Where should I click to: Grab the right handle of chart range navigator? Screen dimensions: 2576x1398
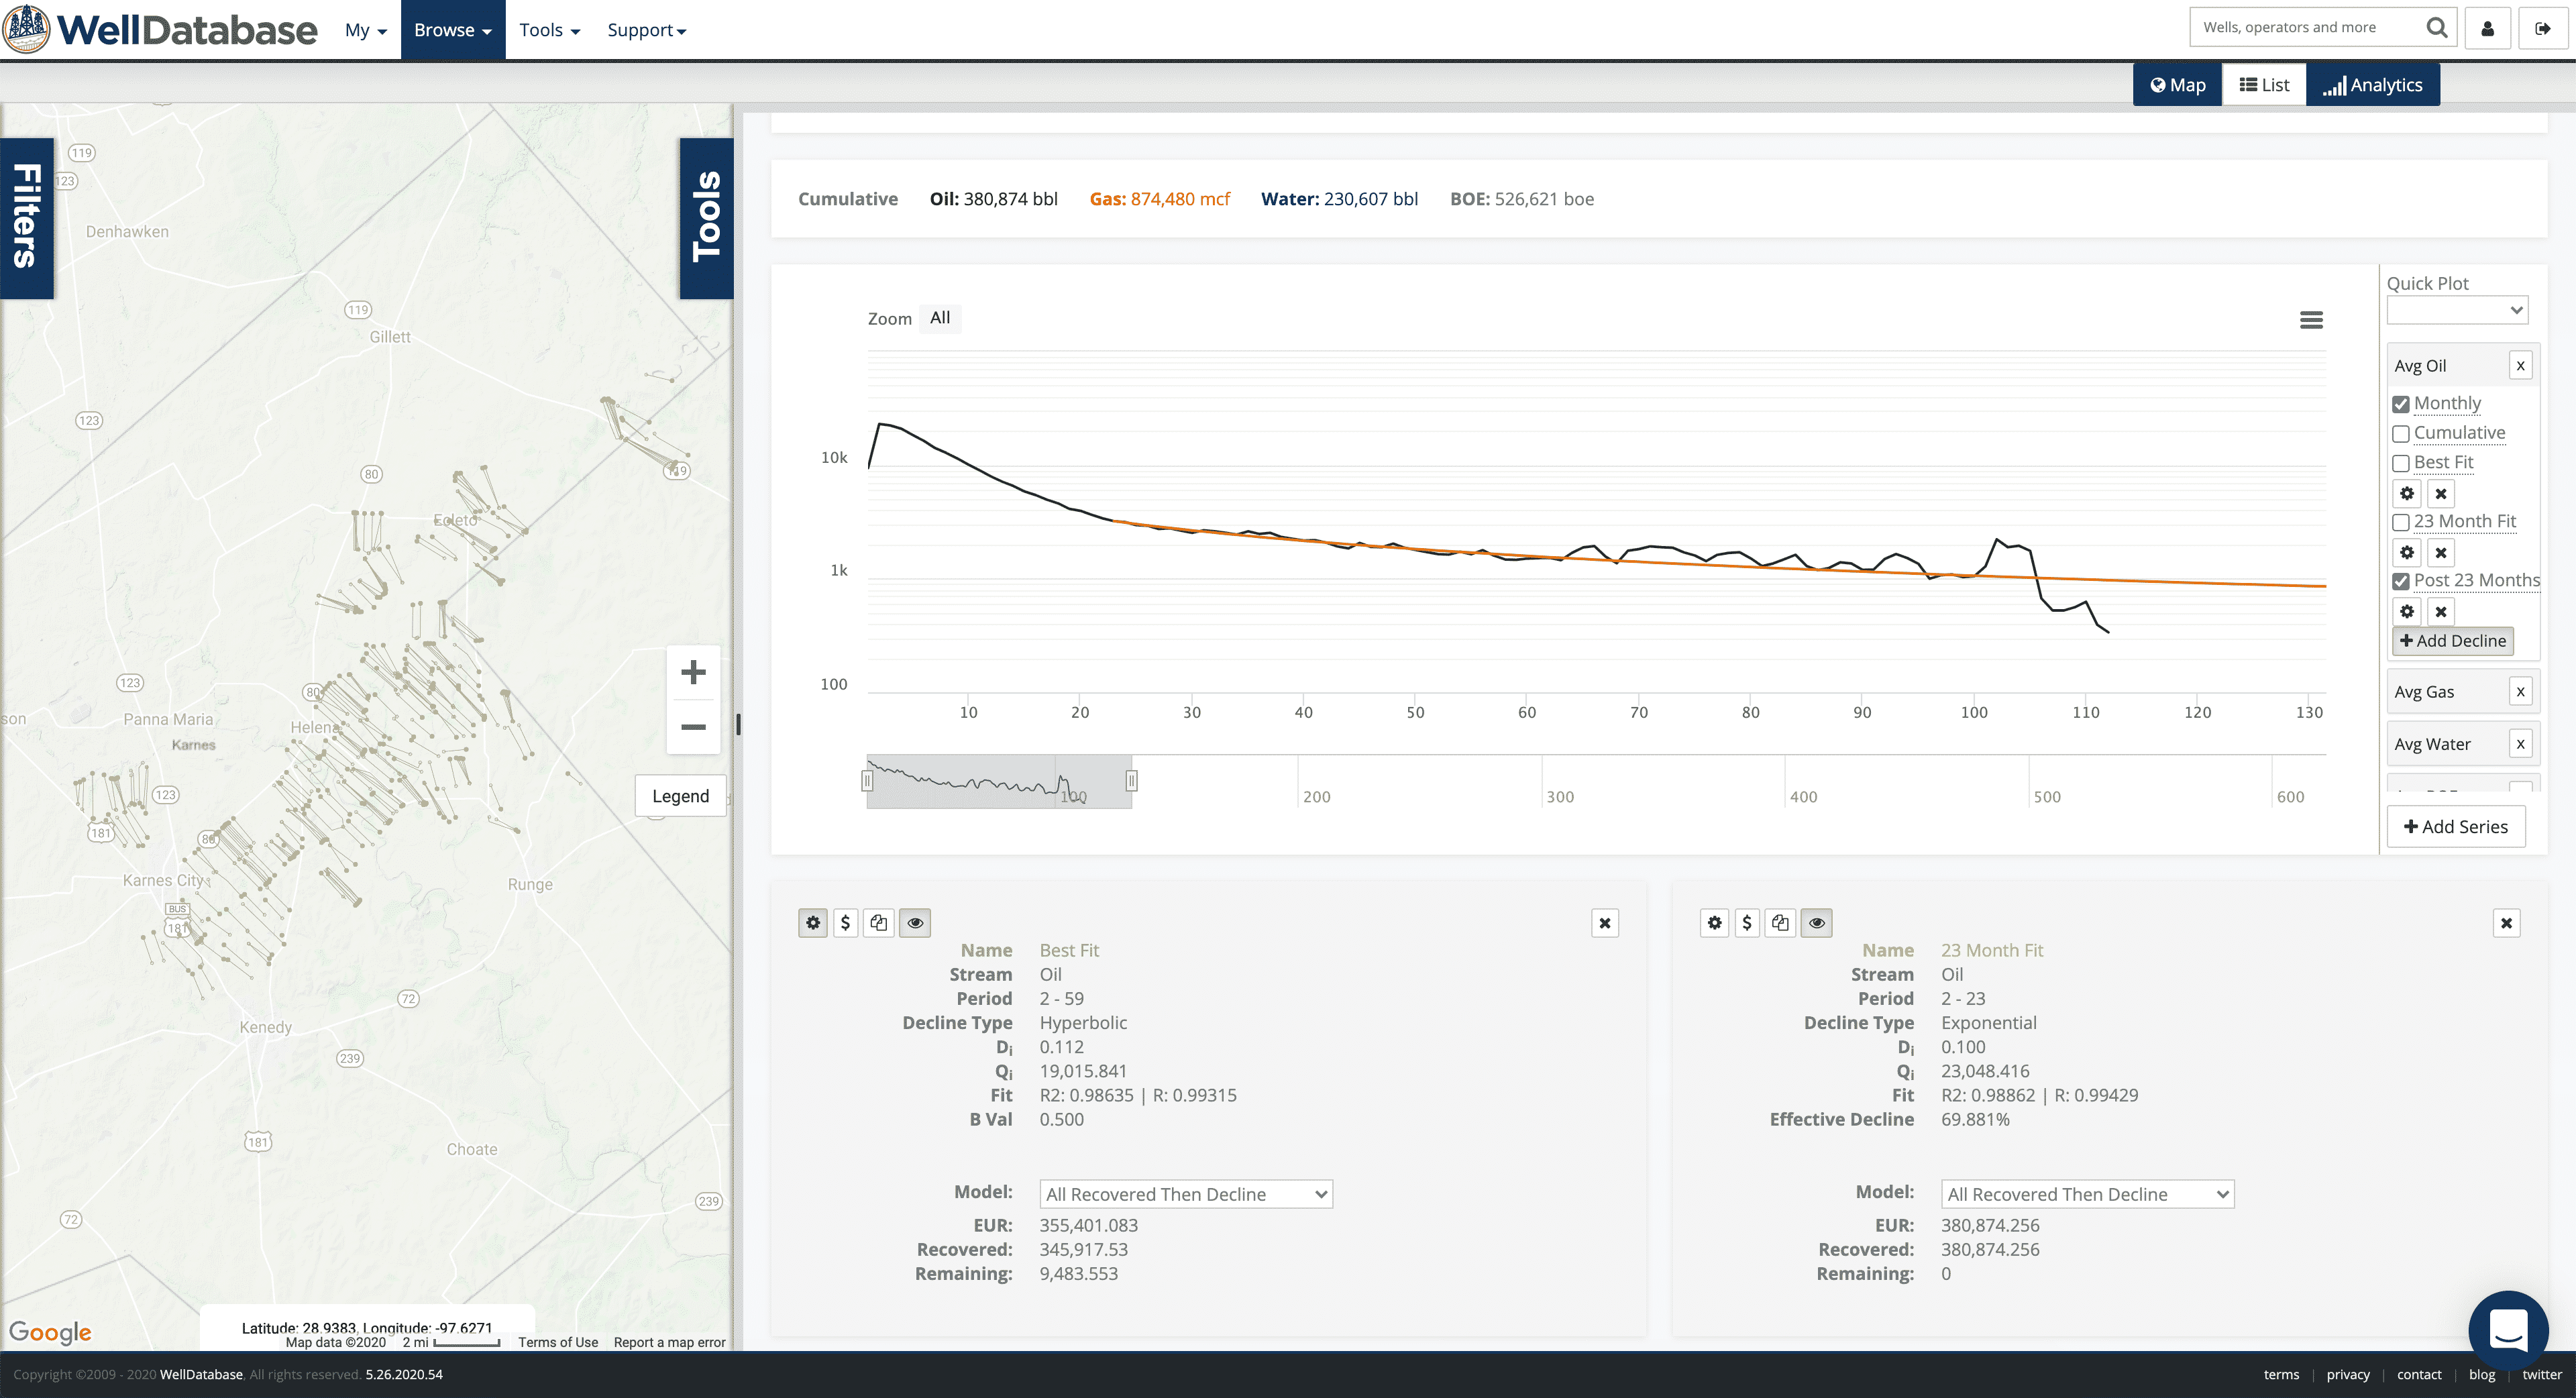[1131, 780]
